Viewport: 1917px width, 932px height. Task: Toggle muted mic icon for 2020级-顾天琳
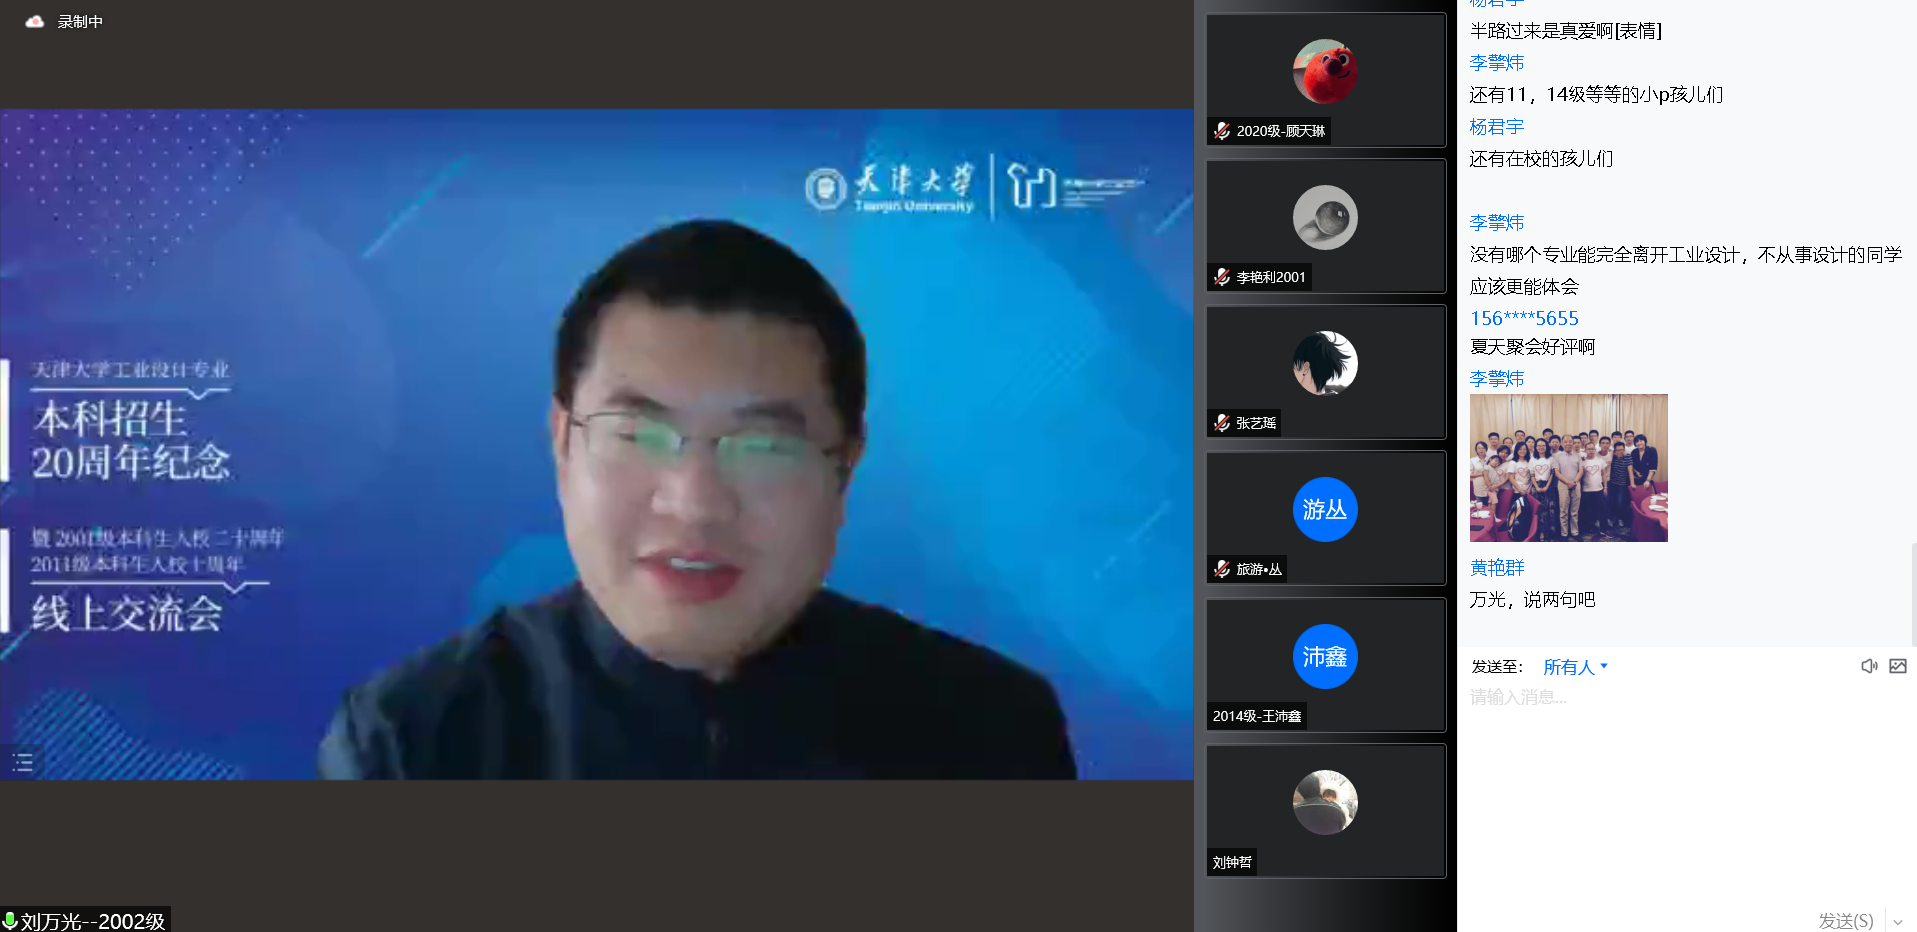(x=1222, y=131)
